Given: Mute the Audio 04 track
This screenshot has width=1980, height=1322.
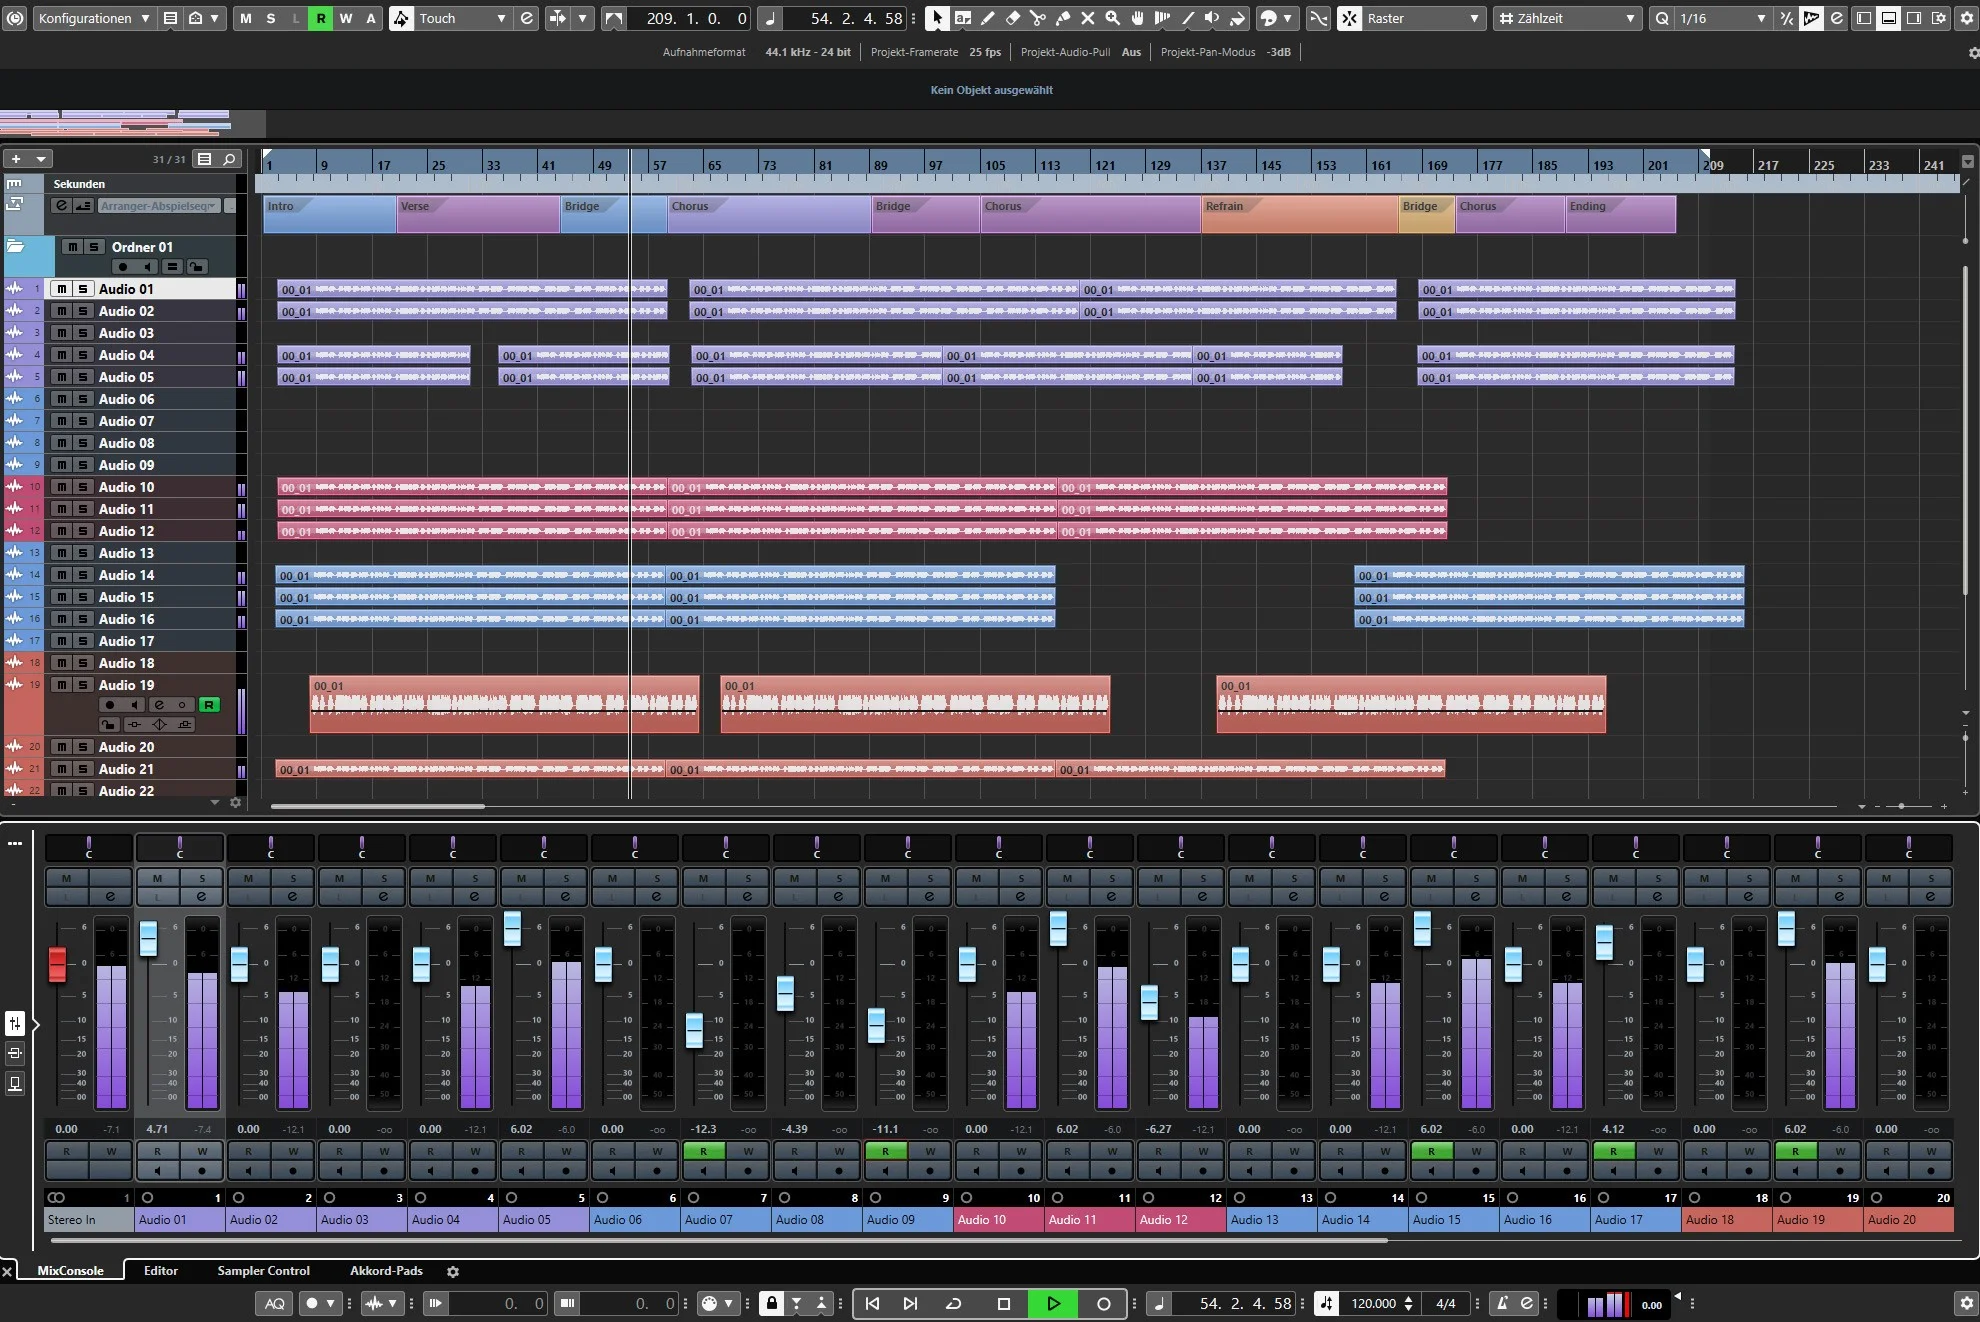Looking at the screenshot, I should (62, 355).
